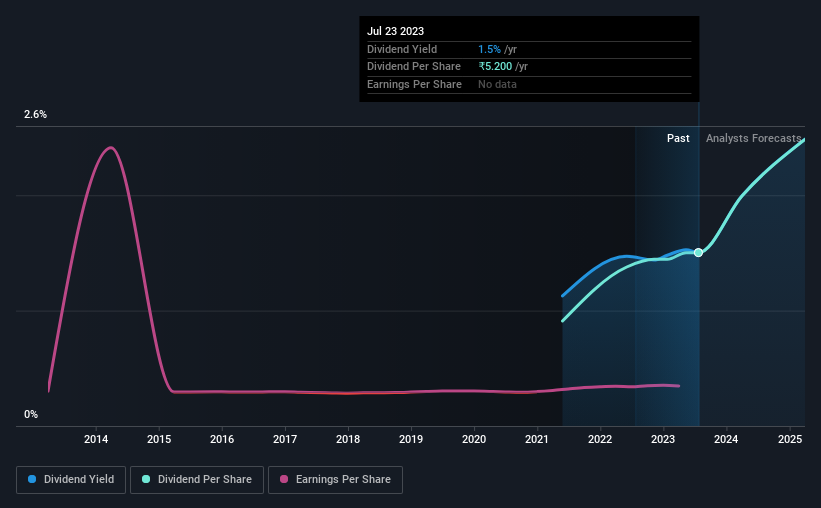This screenshot has height=508, width=821.
Task: Click the Jul 23 2023 tooltip date
Action: pos(395,31)
